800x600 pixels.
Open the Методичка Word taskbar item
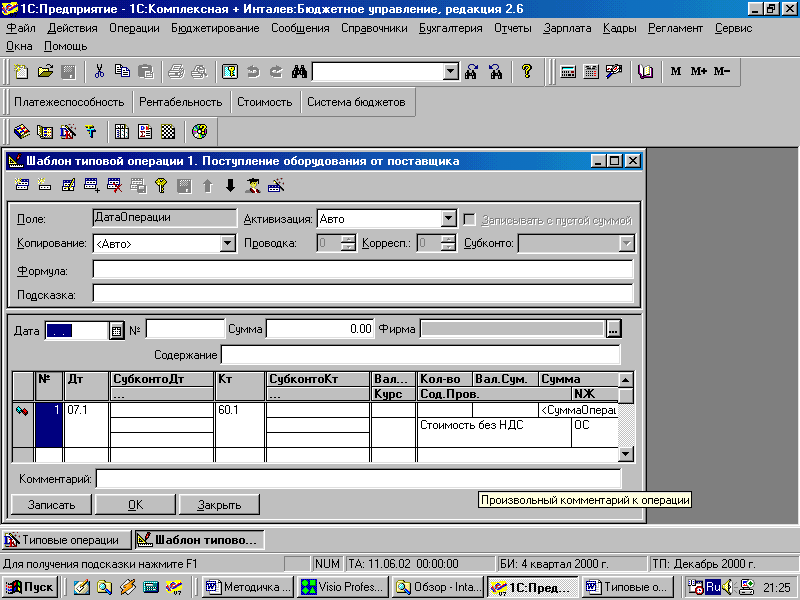tap(248, 587)
